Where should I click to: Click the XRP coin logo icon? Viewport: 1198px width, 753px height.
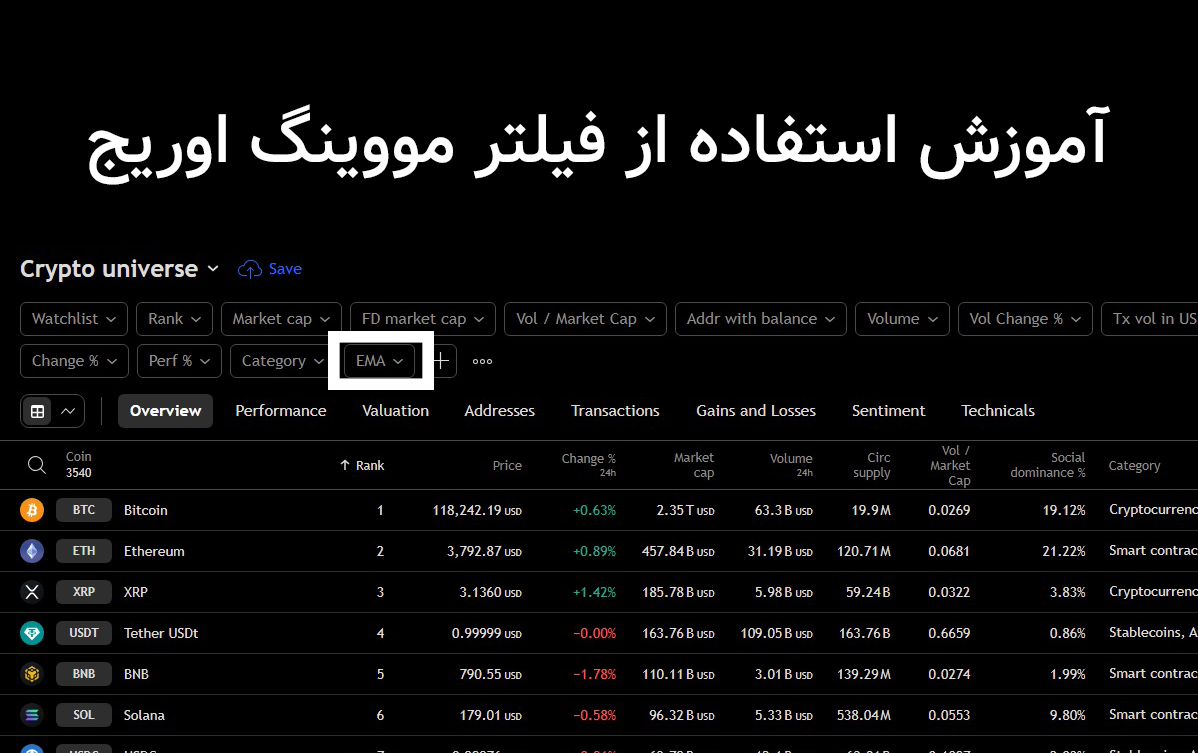(31, 591)
